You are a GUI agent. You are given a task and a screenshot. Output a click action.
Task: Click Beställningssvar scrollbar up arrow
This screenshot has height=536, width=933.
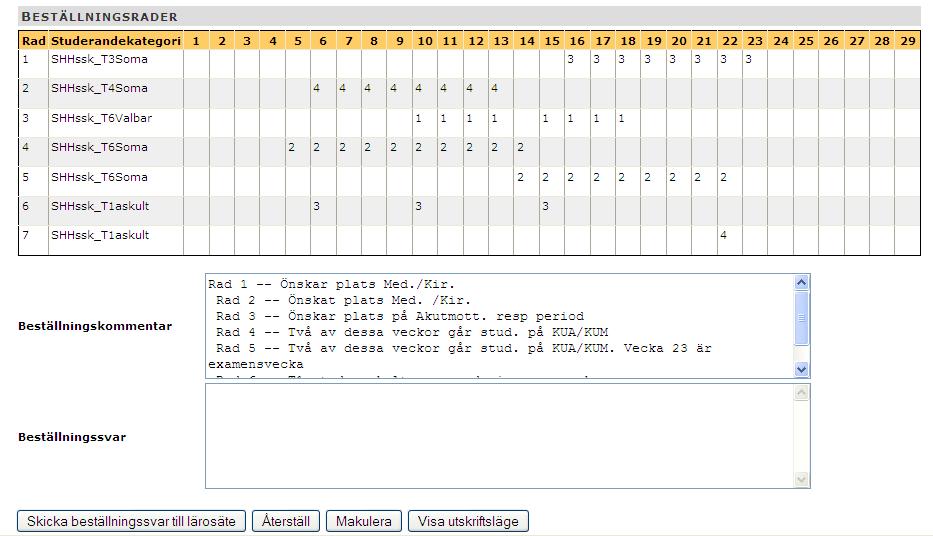[x=801, y=393]
